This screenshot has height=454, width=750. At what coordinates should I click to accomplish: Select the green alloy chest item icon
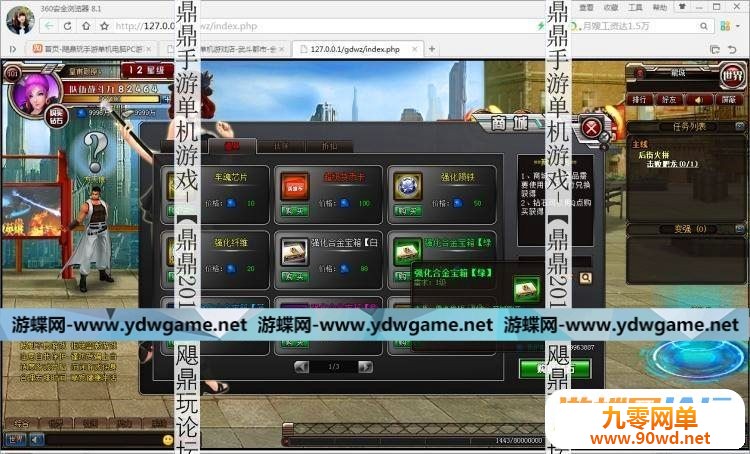(x=408, y=252)
